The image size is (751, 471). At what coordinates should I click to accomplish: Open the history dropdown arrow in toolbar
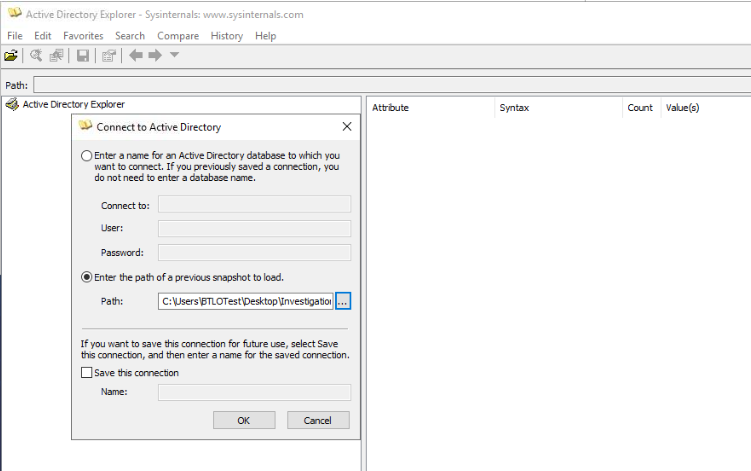tap(174, 55)
